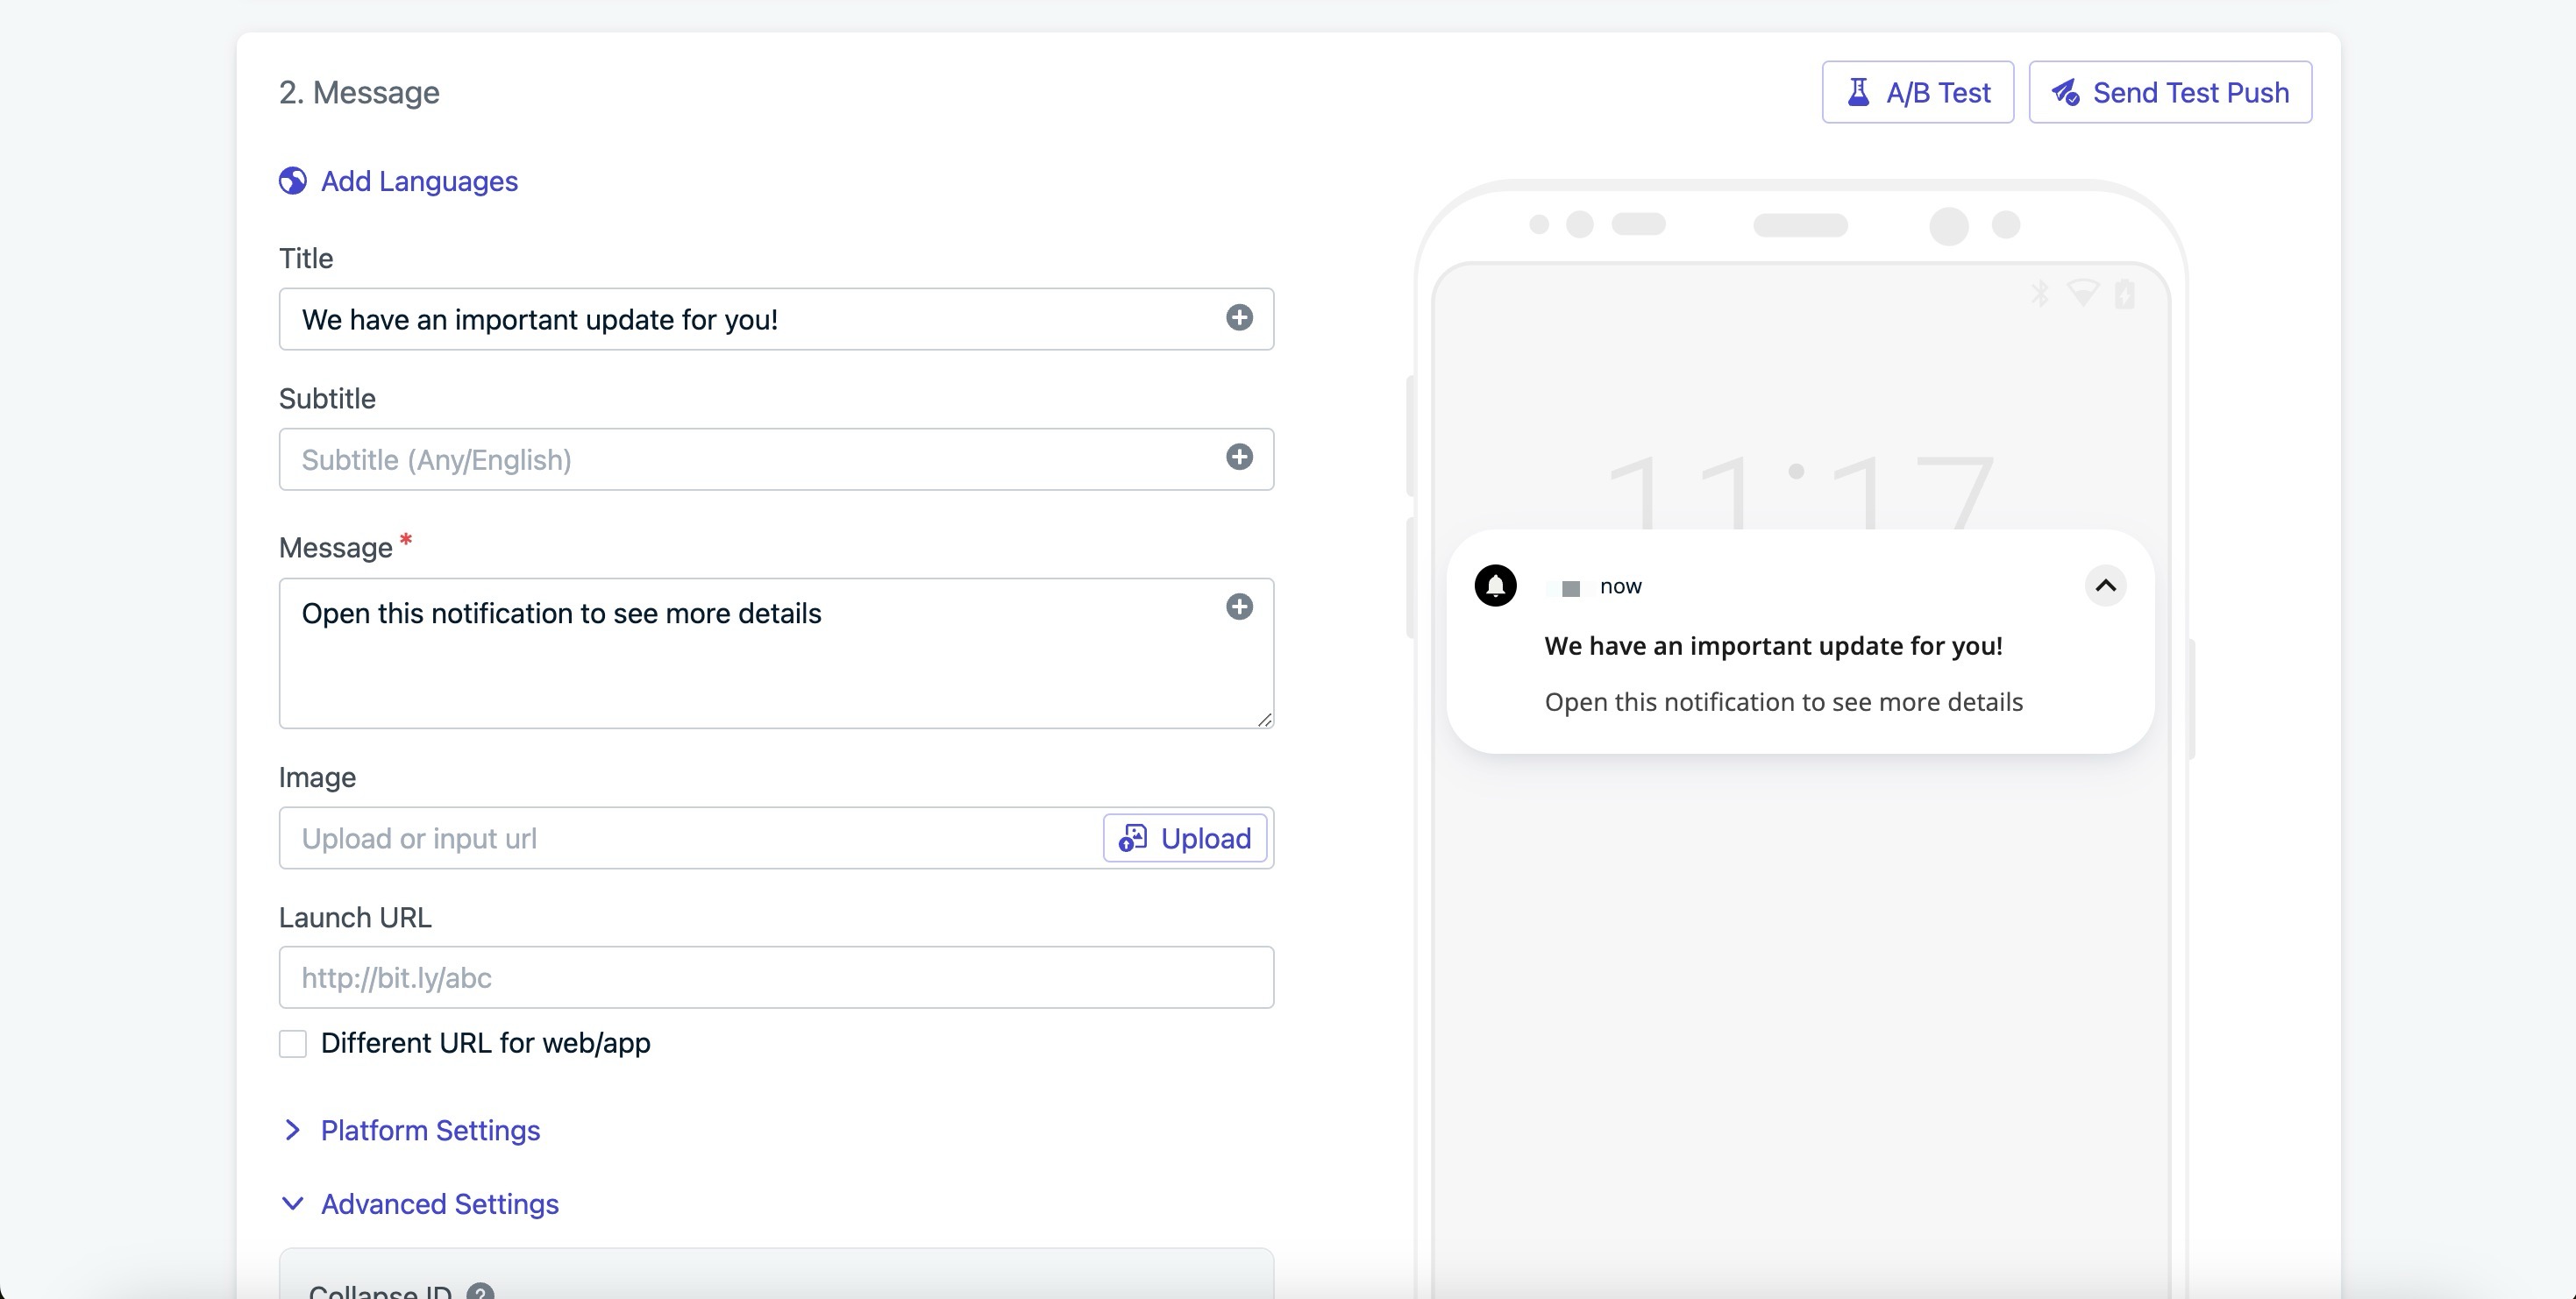Enable Different URL for web/app checkbox
2576x1299 pixels.
click(292, 1044)
